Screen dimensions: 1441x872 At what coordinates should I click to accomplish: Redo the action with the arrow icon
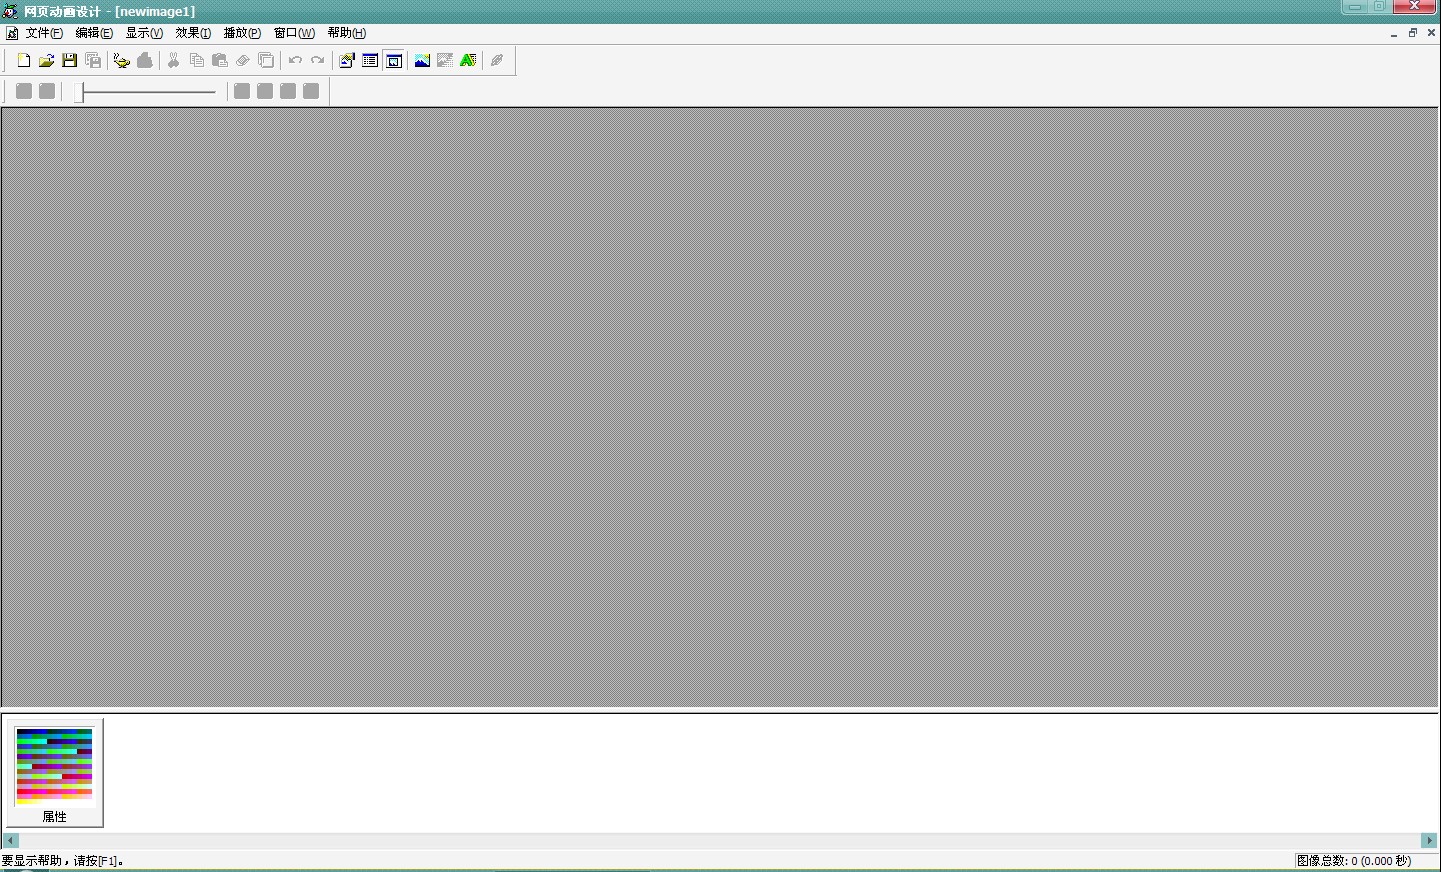pyautogui.click(x=317, y=61)
